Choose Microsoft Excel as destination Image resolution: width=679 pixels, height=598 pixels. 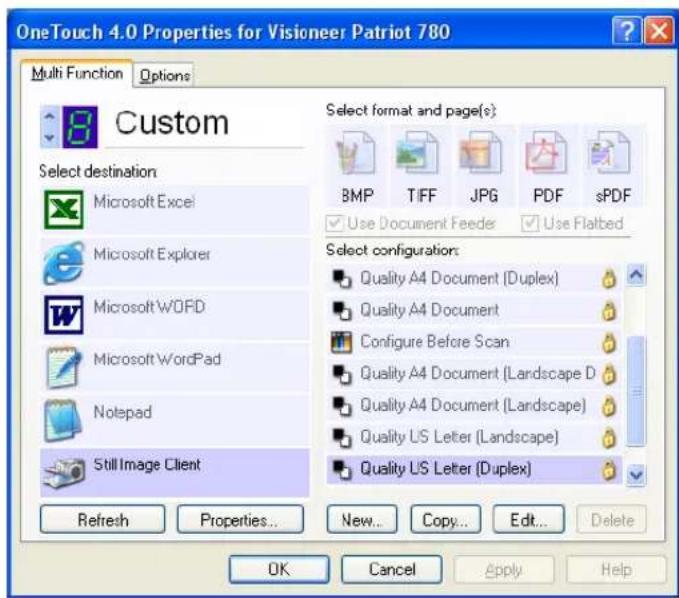(x=175, y=210)
